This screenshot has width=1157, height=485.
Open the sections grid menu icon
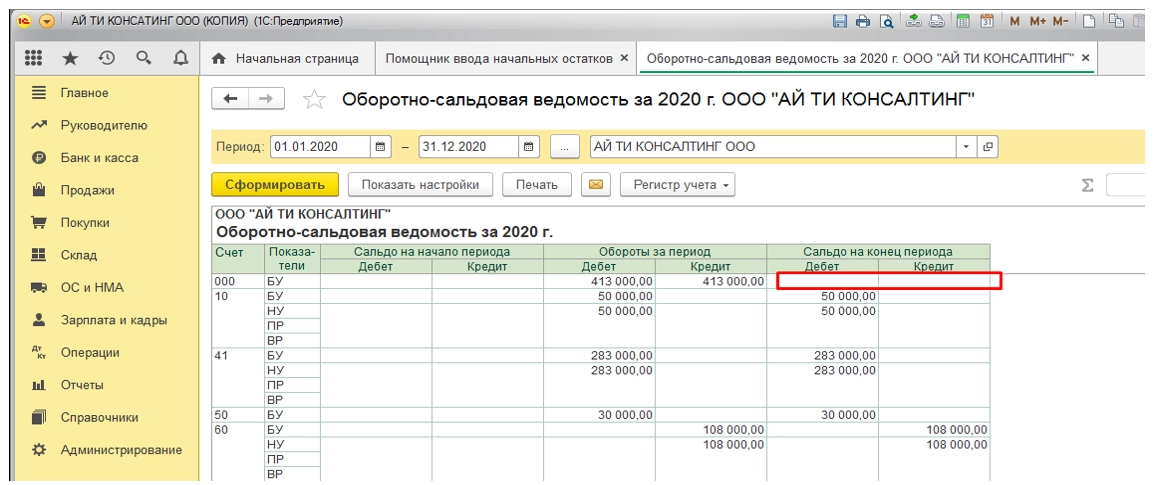tap(33, 58)
